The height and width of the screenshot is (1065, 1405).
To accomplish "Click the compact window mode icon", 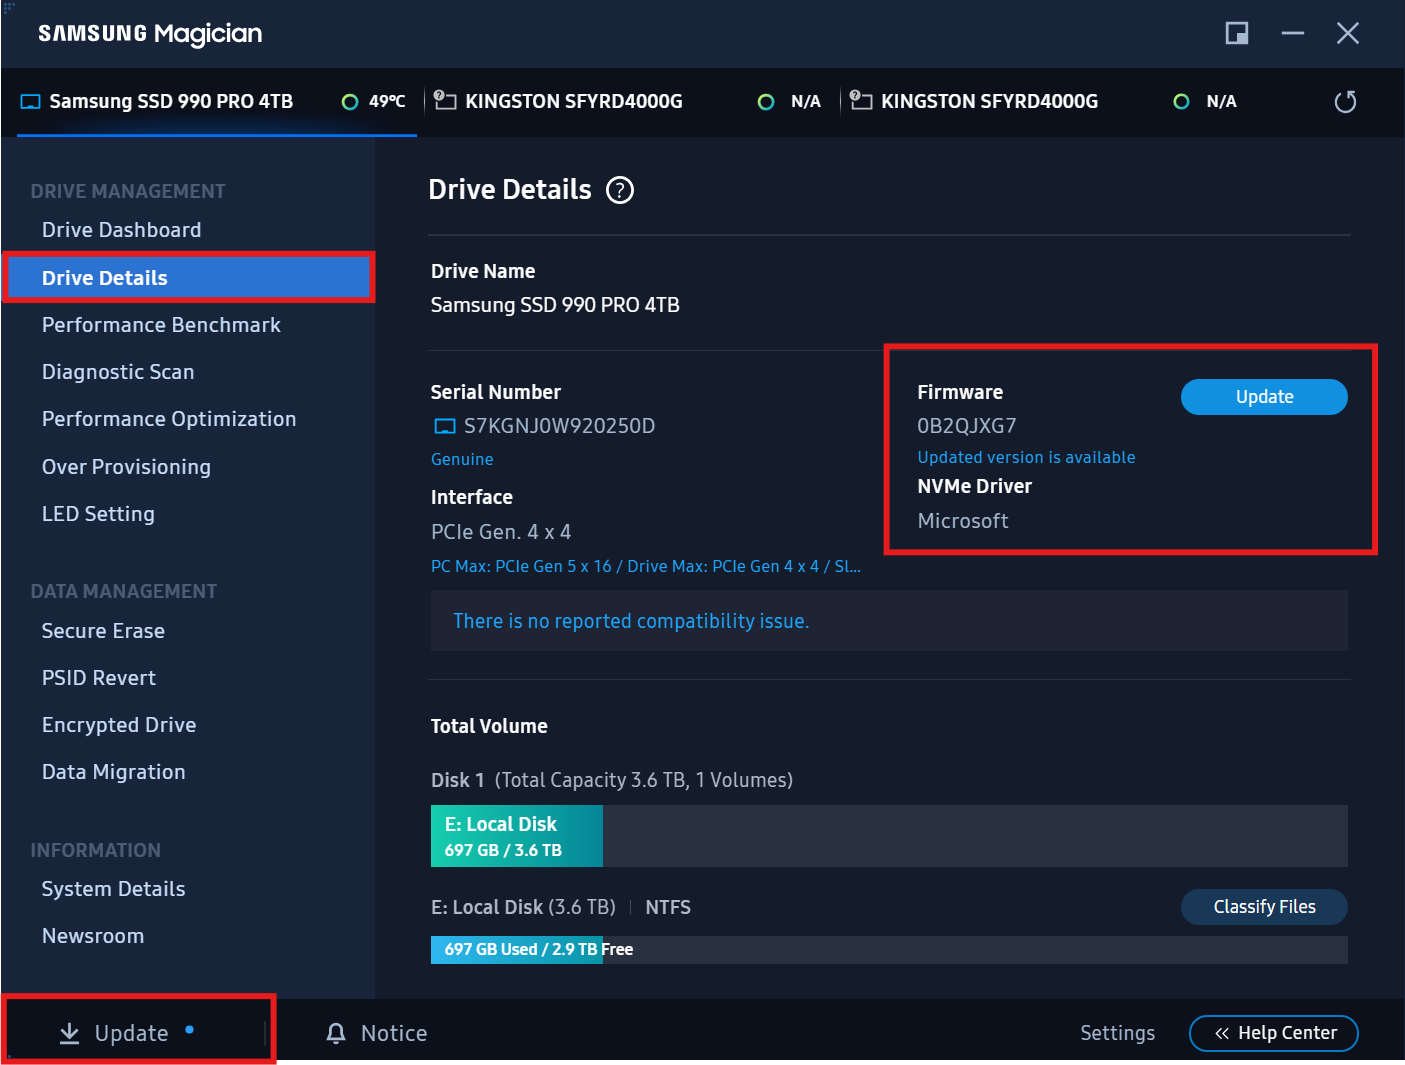I will [x=1237, y=33].
